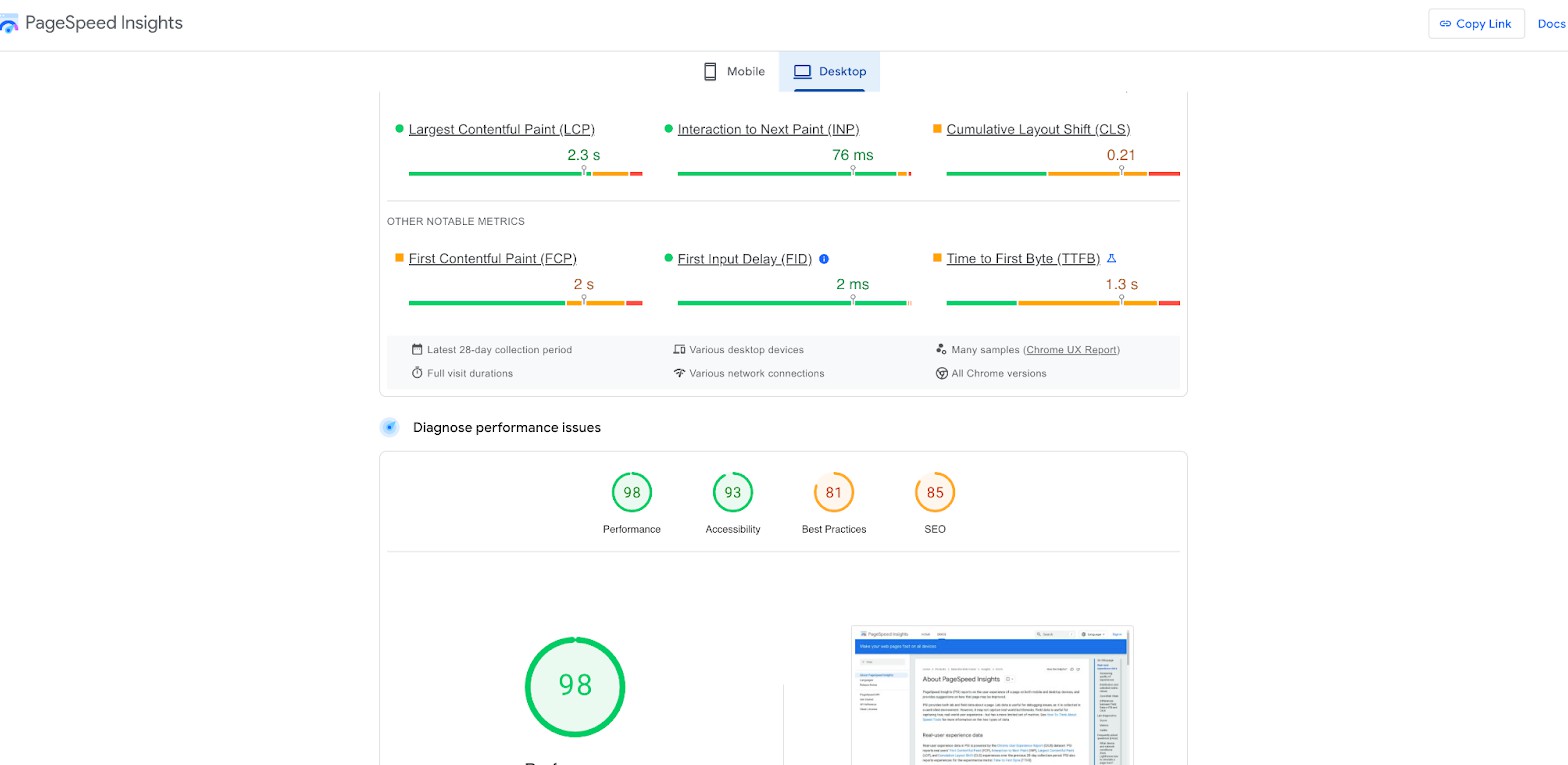1568x765 pixels.
Task: Click the page screenshot thumbnail
Action: coord(992,695)
